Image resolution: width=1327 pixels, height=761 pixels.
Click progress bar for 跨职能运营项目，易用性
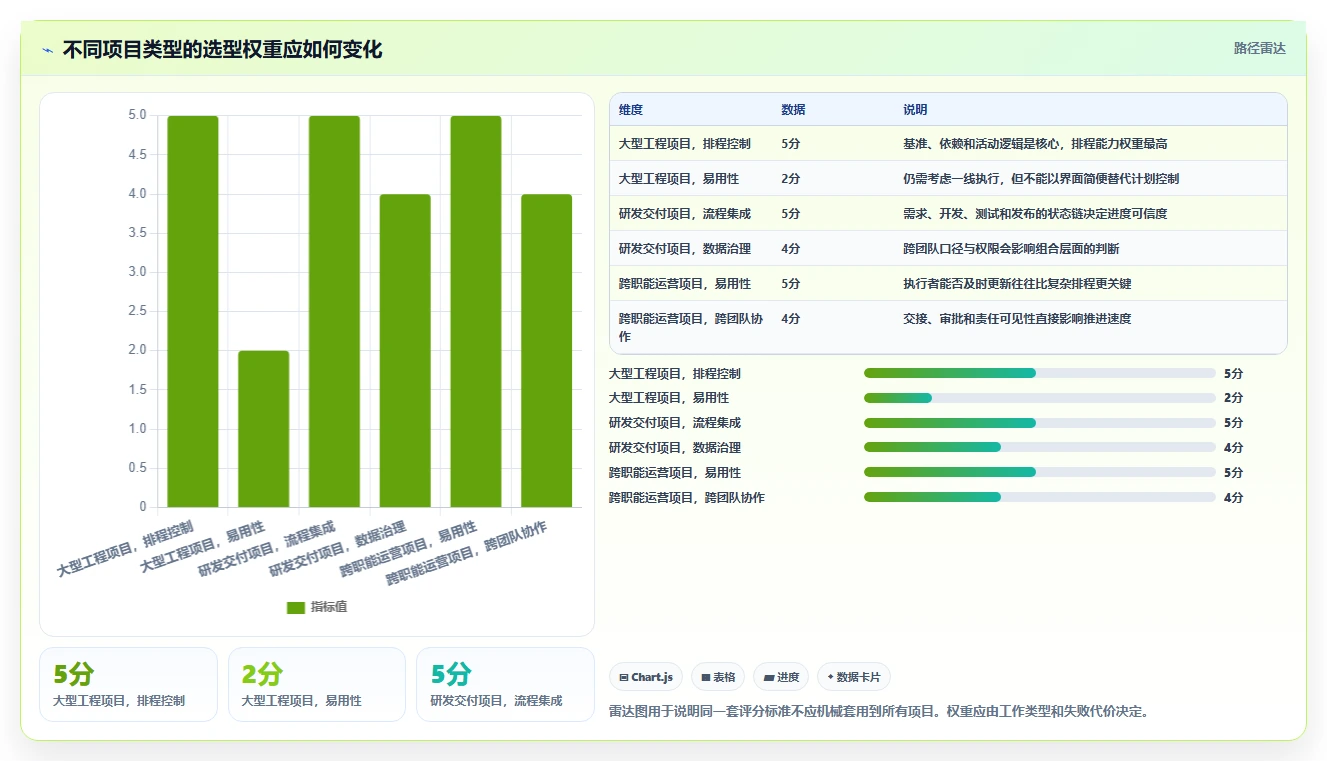(x=1040, y=472)
